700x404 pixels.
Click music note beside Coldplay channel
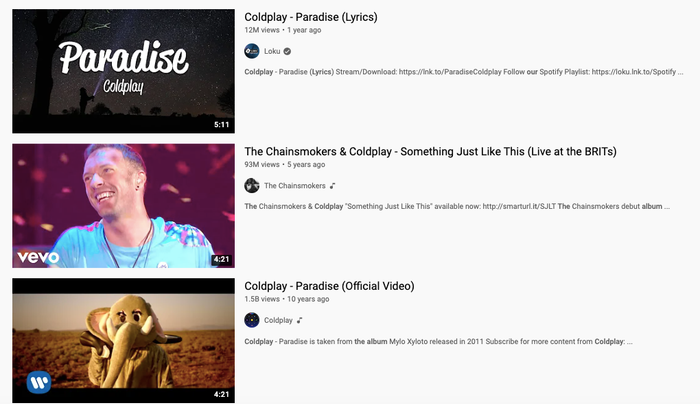coord(300,320)
